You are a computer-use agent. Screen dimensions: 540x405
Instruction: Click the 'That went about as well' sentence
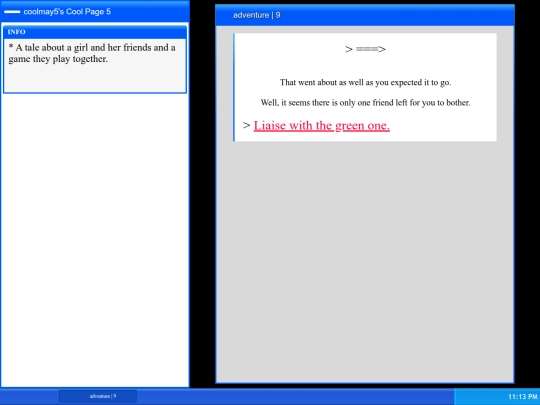[365, 82]
